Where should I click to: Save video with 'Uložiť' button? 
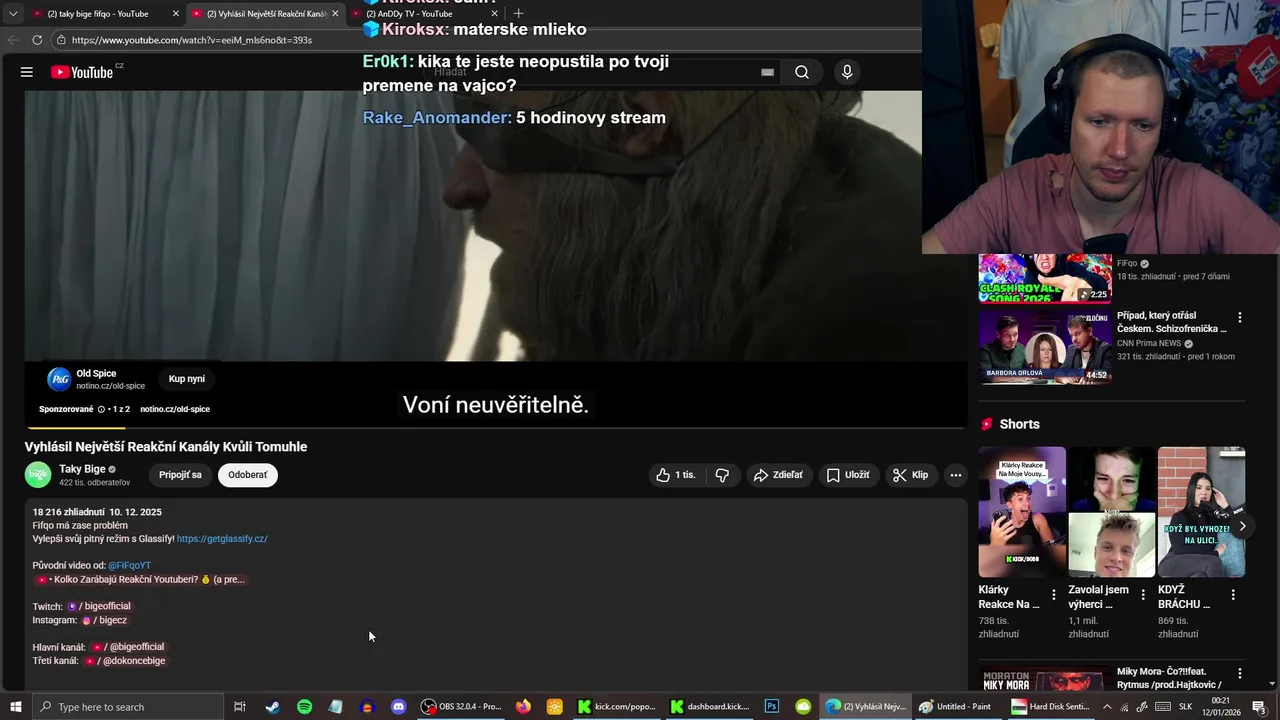pos(848,475)
